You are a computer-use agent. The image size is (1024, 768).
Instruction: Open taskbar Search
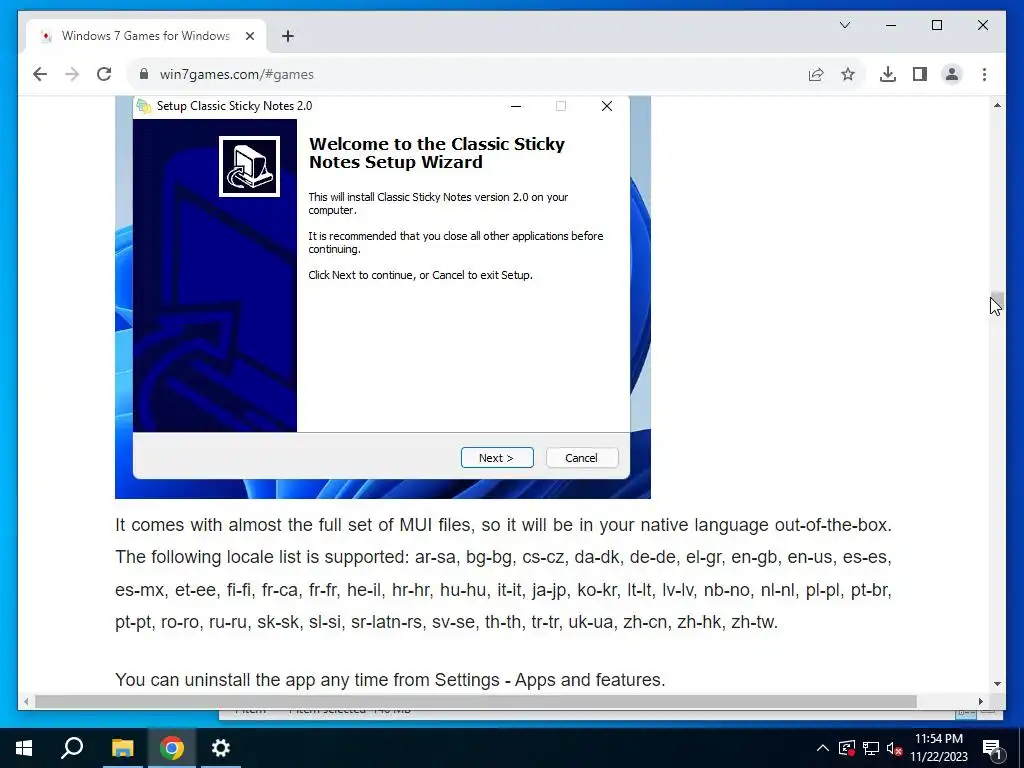tap(72, 748)
